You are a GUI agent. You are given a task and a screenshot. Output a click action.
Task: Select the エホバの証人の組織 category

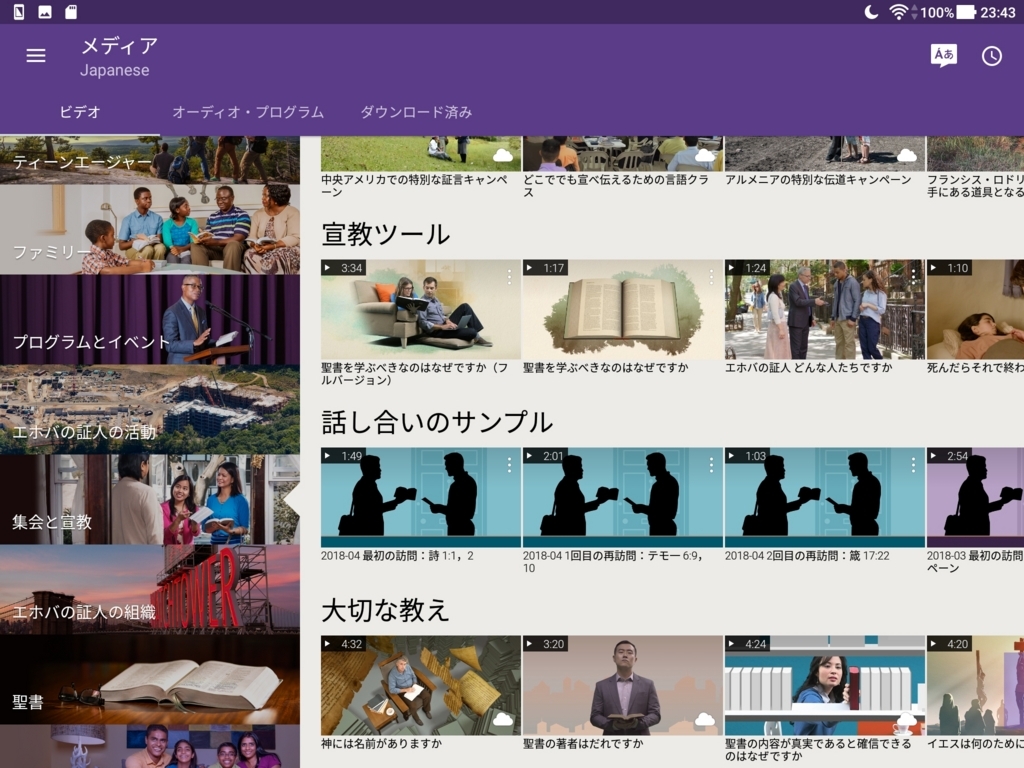click(x=150, y=590)
